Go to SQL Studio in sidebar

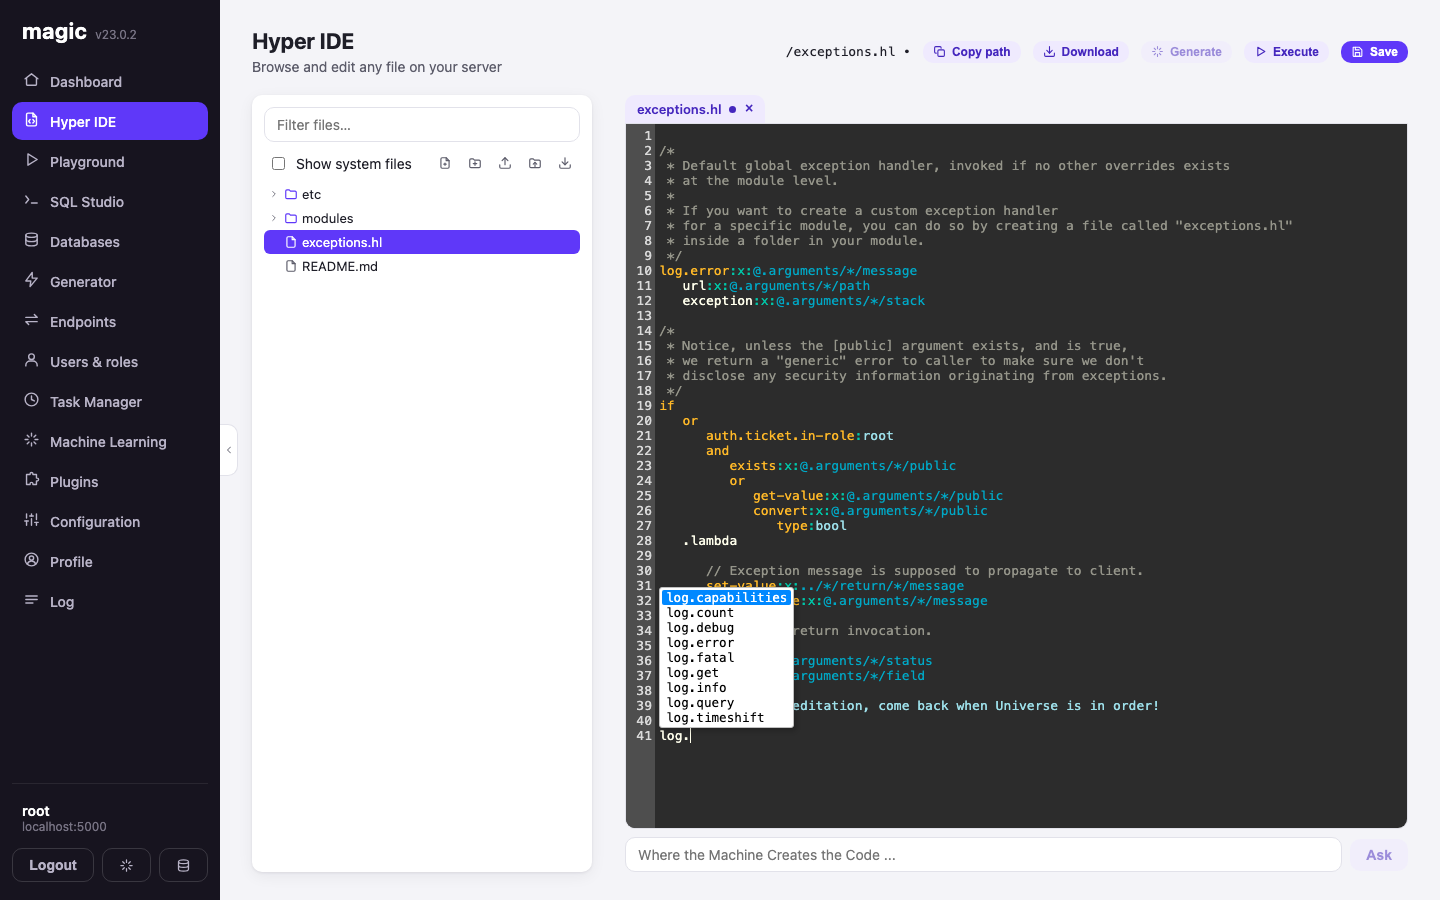(x=110, y=202)
